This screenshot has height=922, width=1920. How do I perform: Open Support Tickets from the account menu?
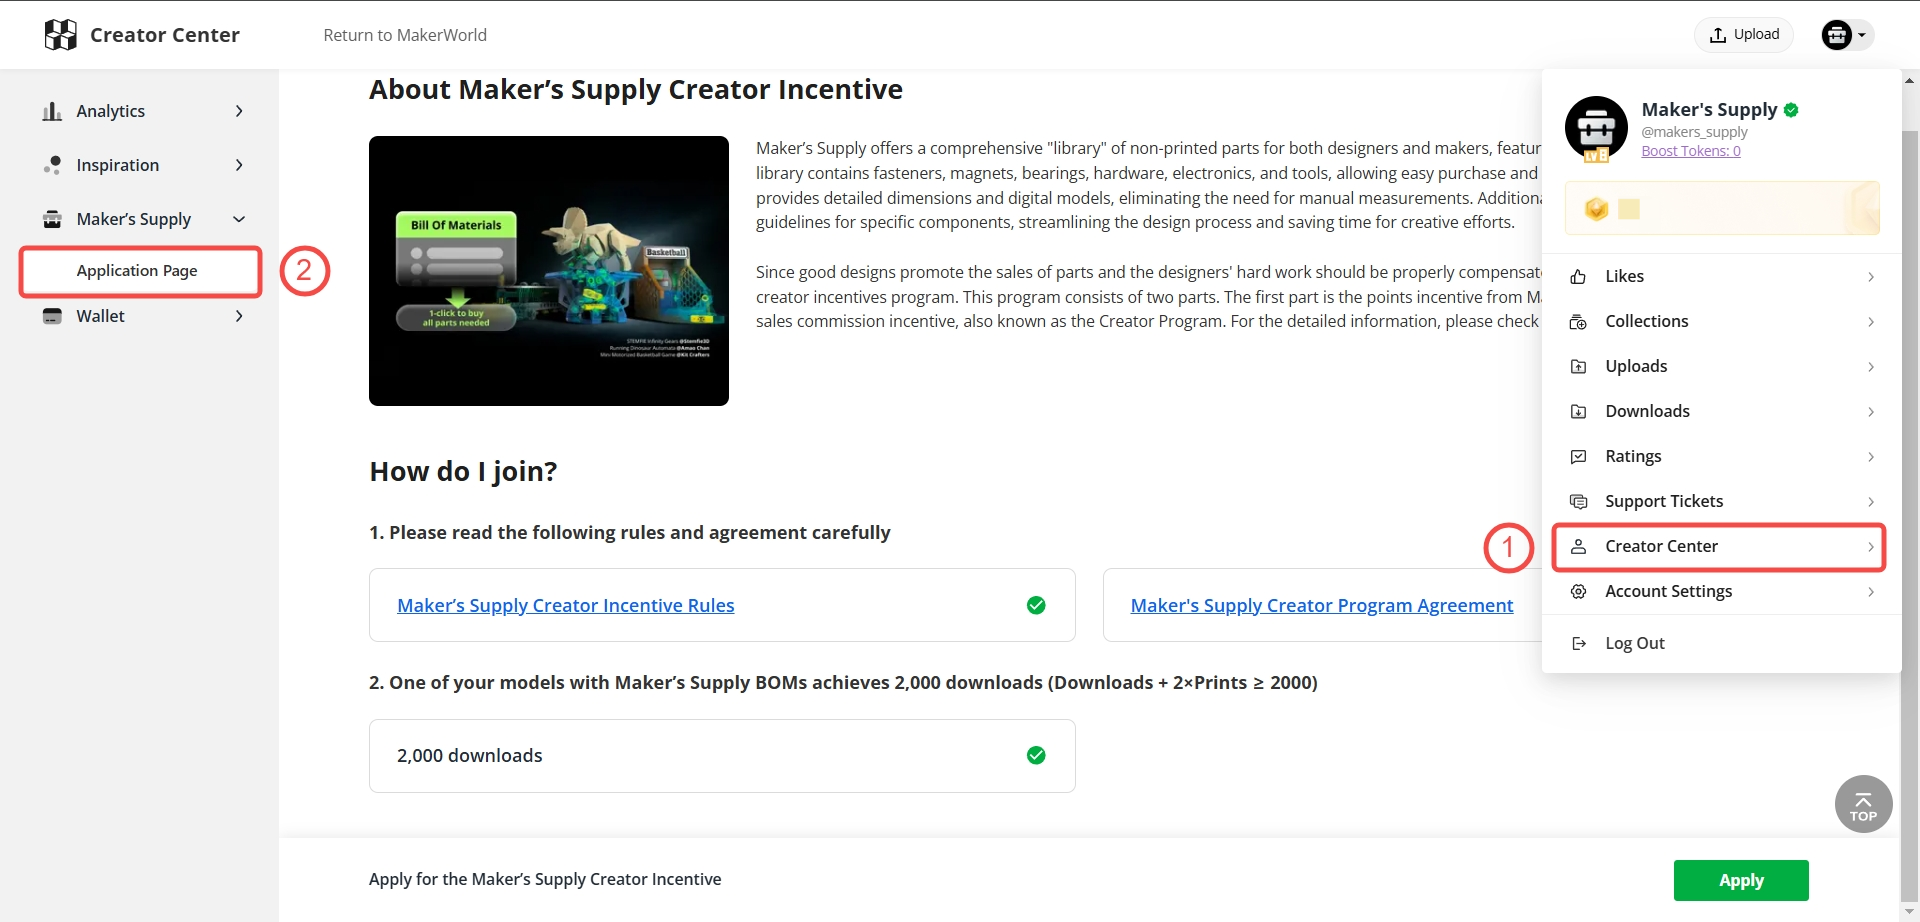[1722, 502]
